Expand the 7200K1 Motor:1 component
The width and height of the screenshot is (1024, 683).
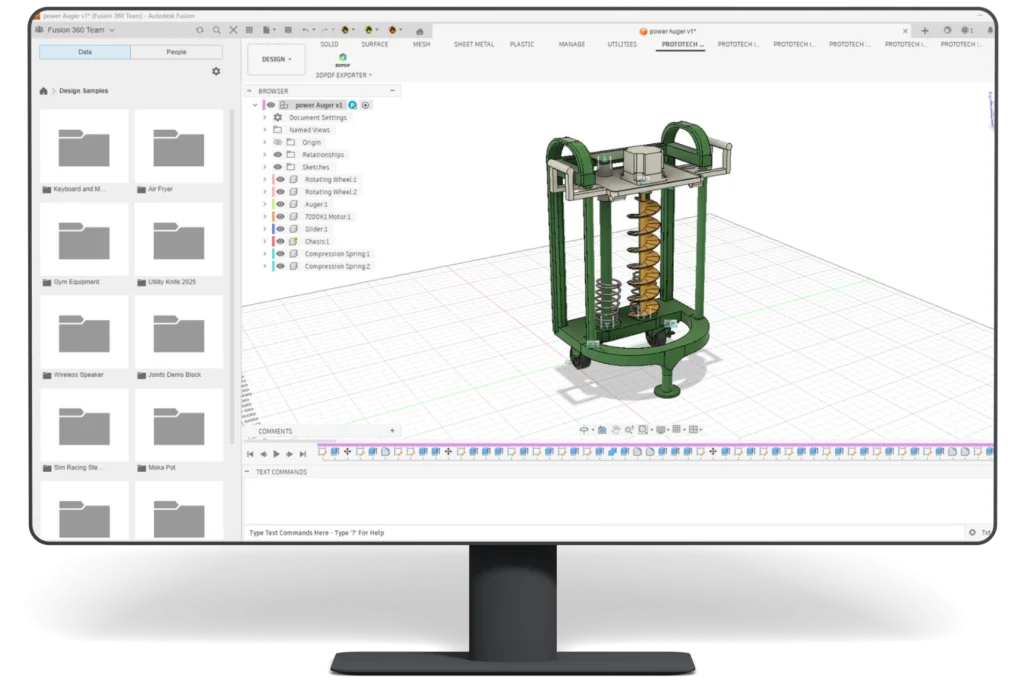tap(264, 216)
